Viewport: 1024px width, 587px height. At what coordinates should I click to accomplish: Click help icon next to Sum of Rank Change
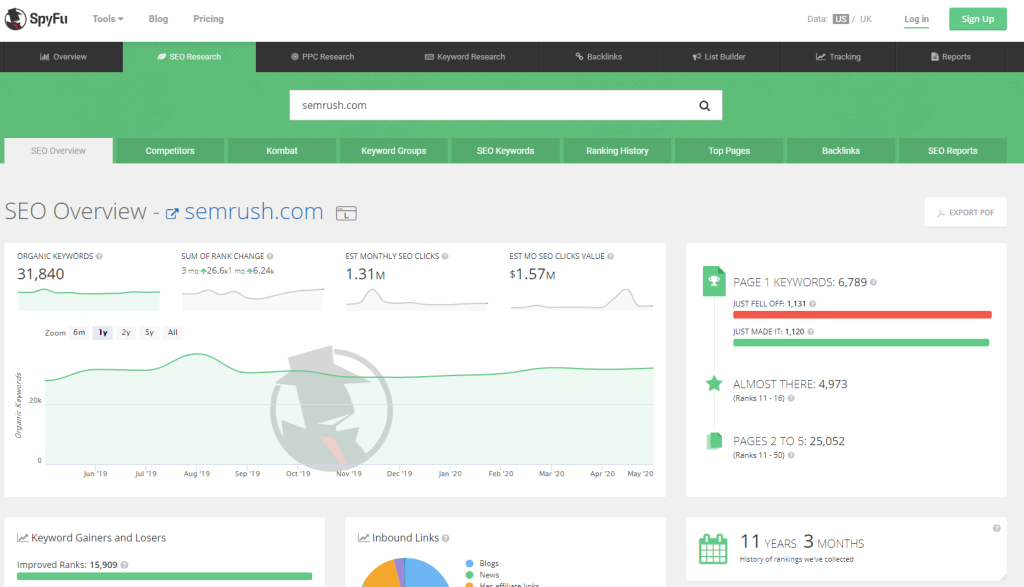[270, 257]
